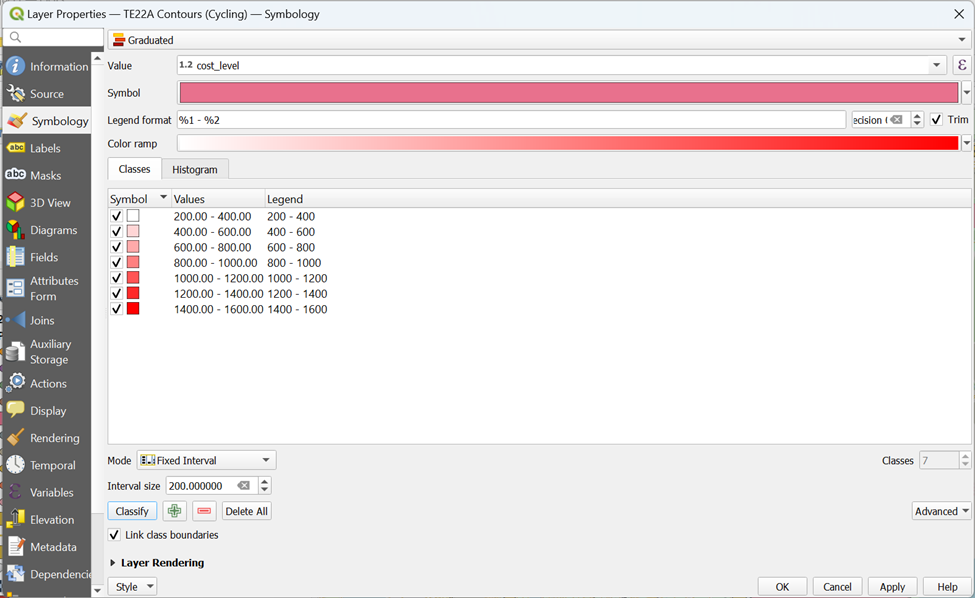Open the Information panel icon

click(x=16, y=67)
